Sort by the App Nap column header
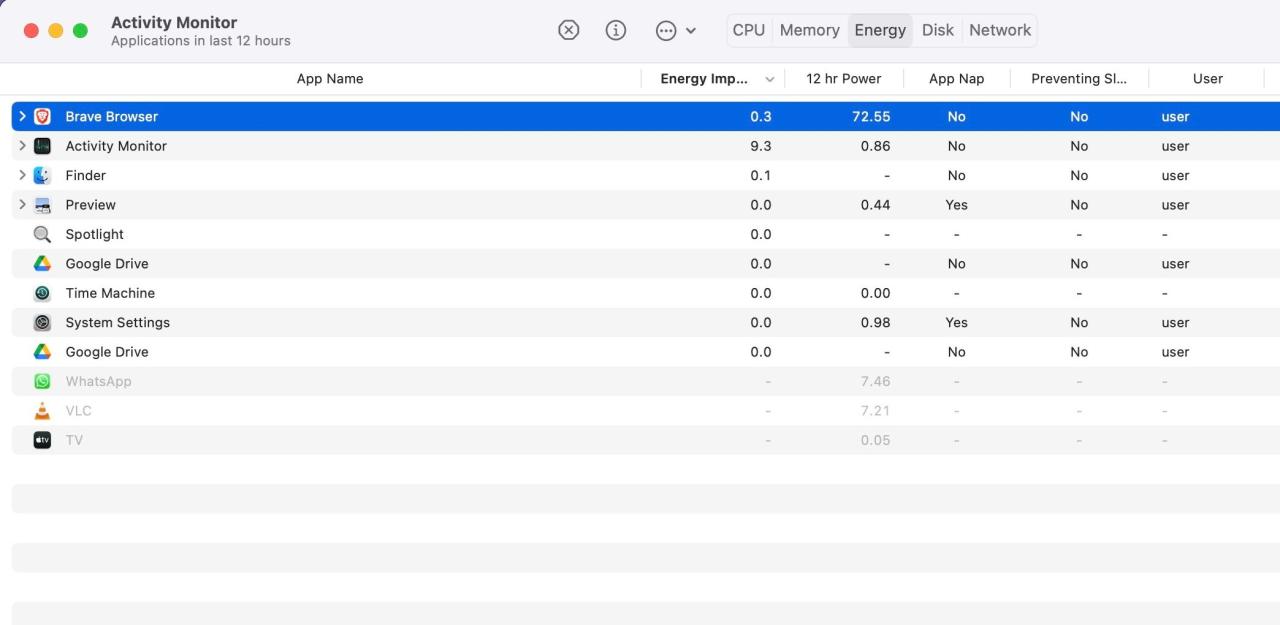The image size is (1280, 625). click(956, 79)
